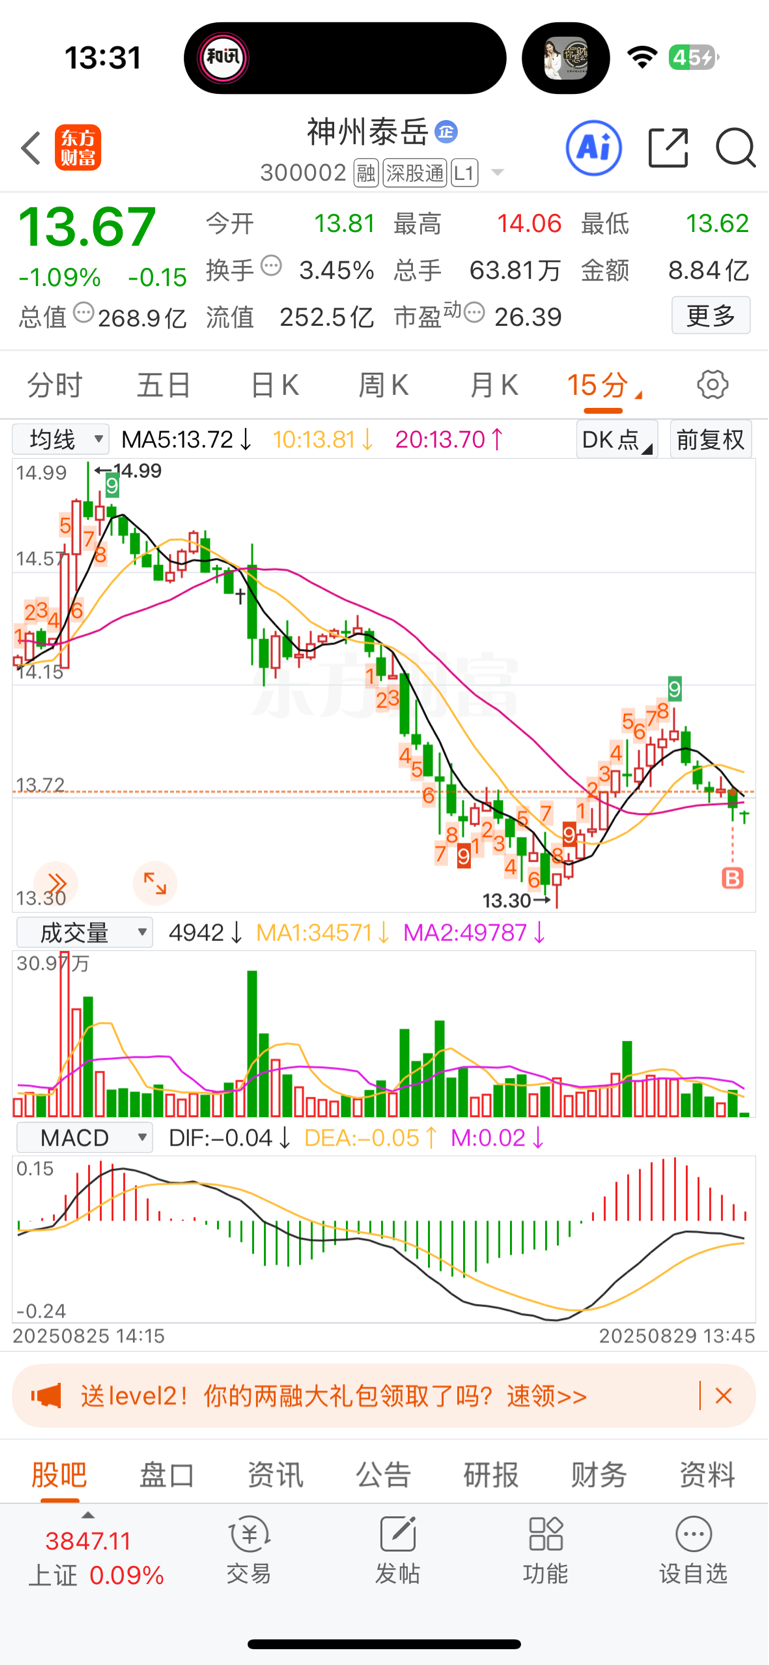Tap the share export icon
The height and width of the screenshot is (1665, 769).
click(x=668, y=148)
